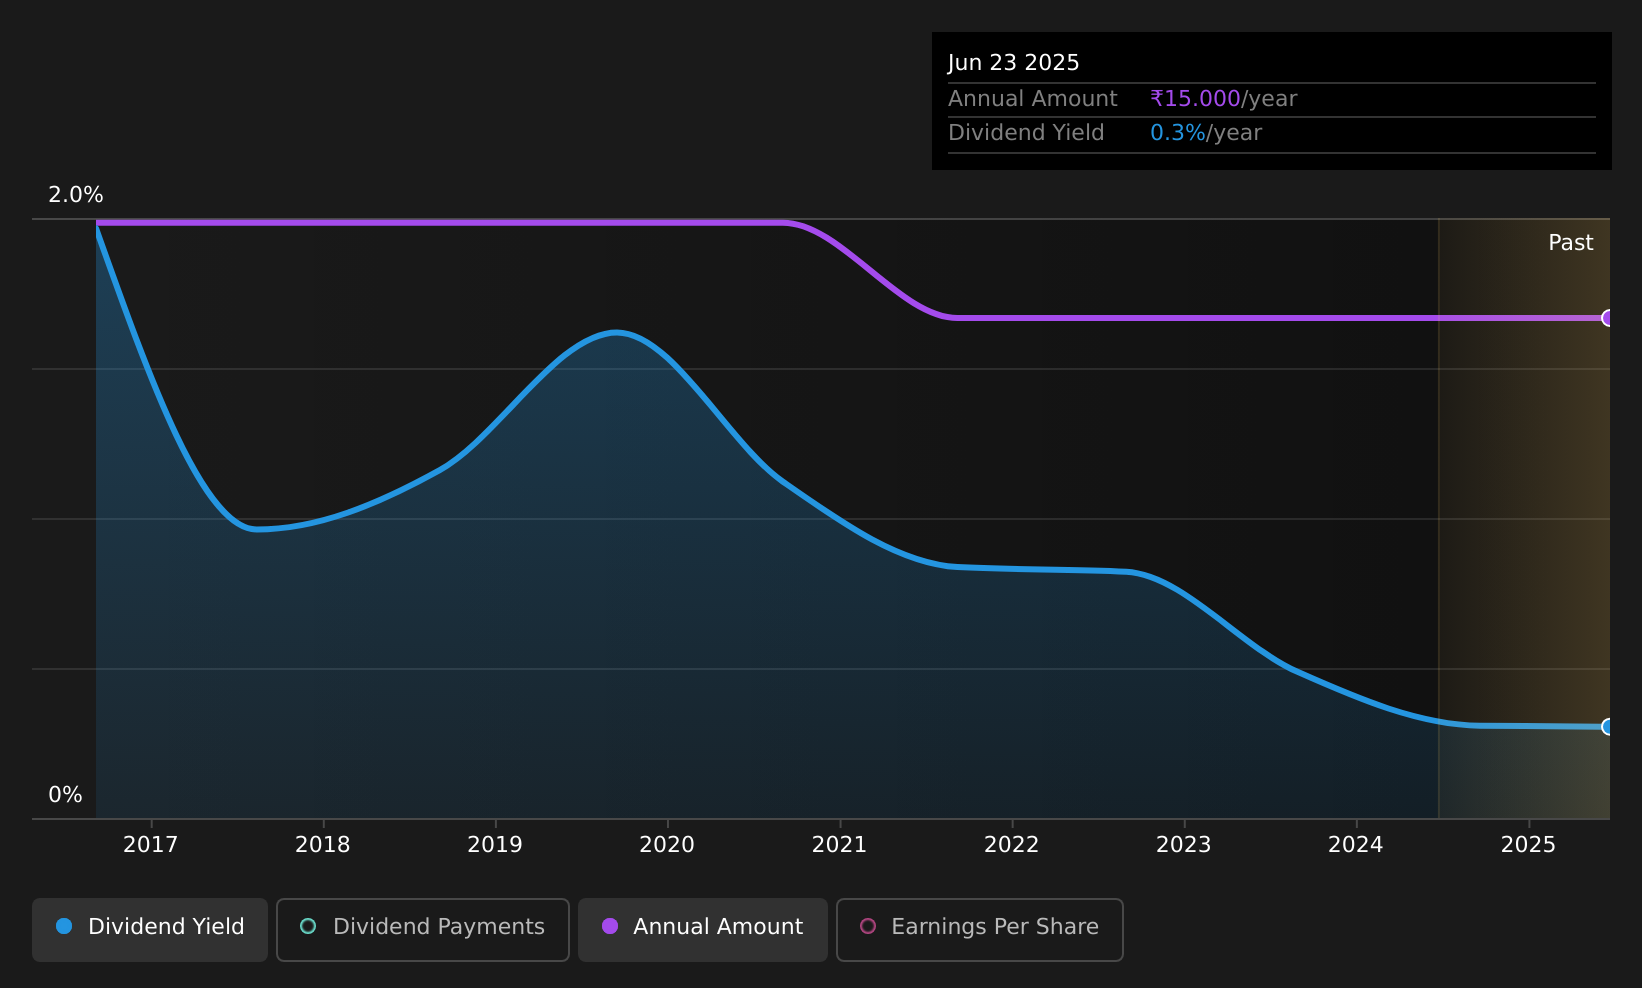This screenshot has width=1642, height=988.
Task: Click the 2020 x-axis label
Action: tap(667, 845)
